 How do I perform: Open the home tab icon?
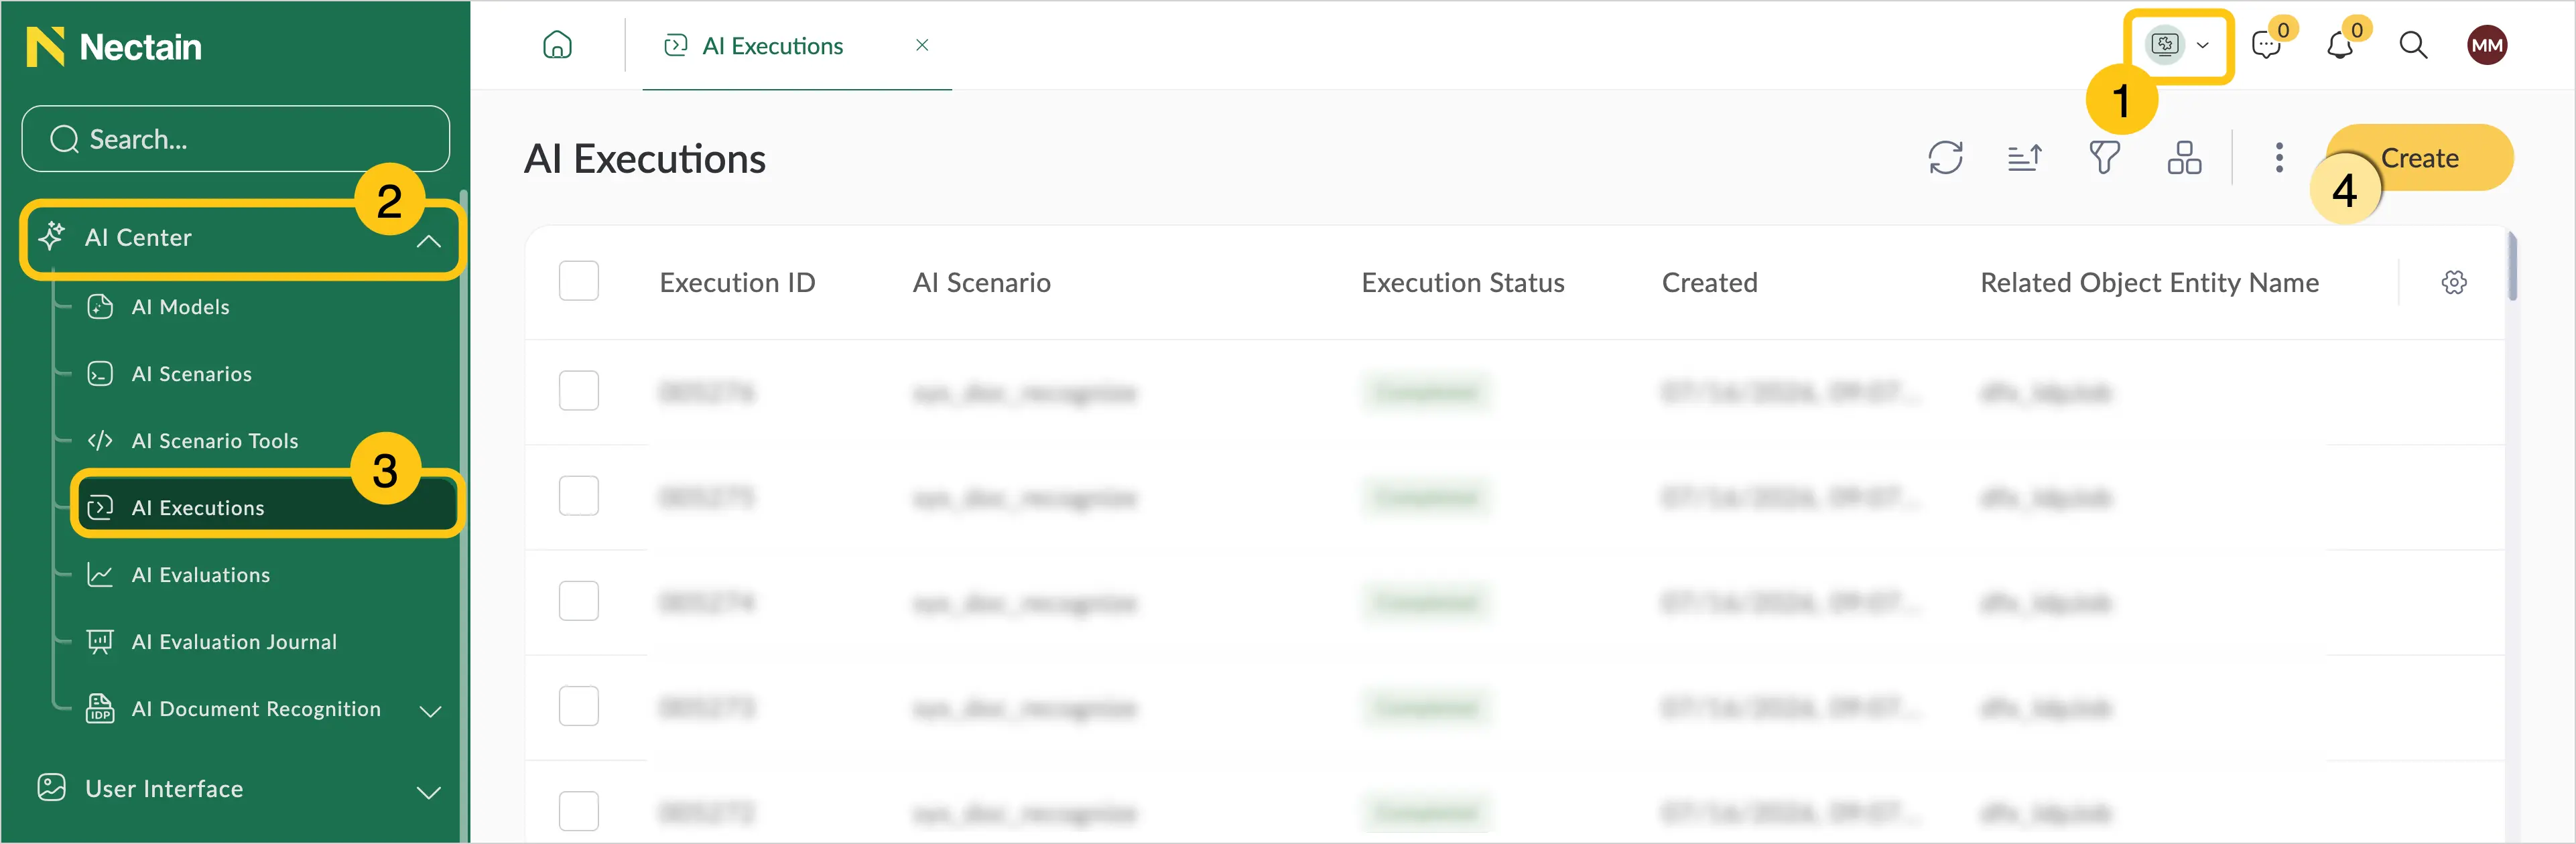[557, 45]
